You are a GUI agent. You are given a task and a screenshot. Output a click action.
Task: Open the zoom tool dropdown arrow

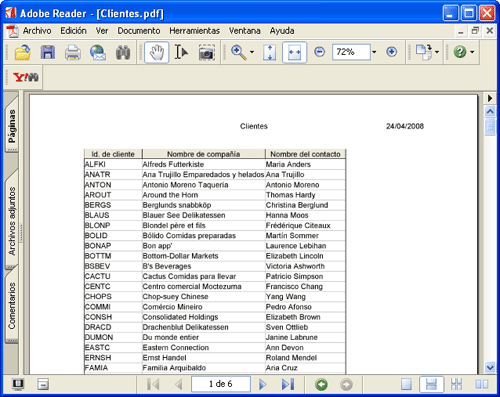[x=252, y=52]
